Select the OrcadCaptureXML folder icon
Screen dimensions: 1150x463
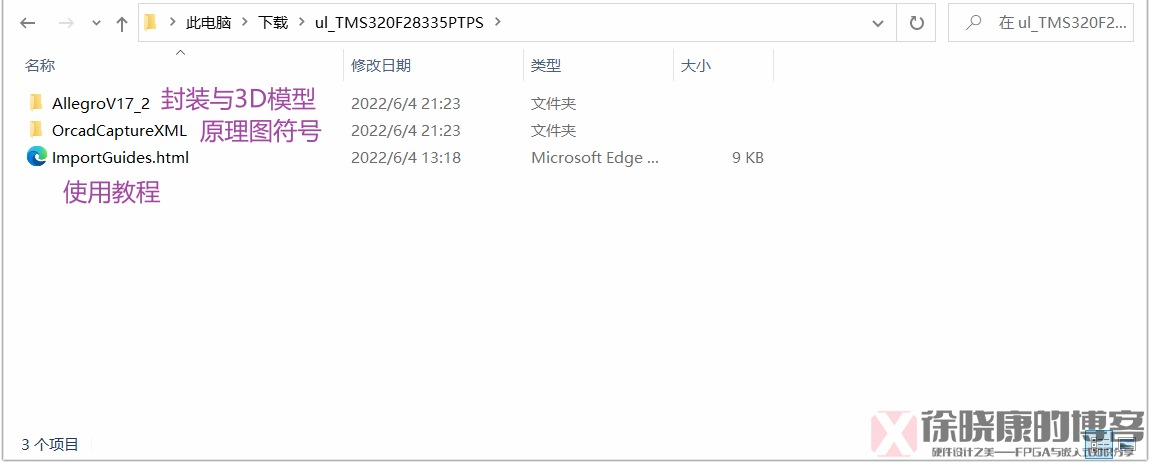[36, 130]
